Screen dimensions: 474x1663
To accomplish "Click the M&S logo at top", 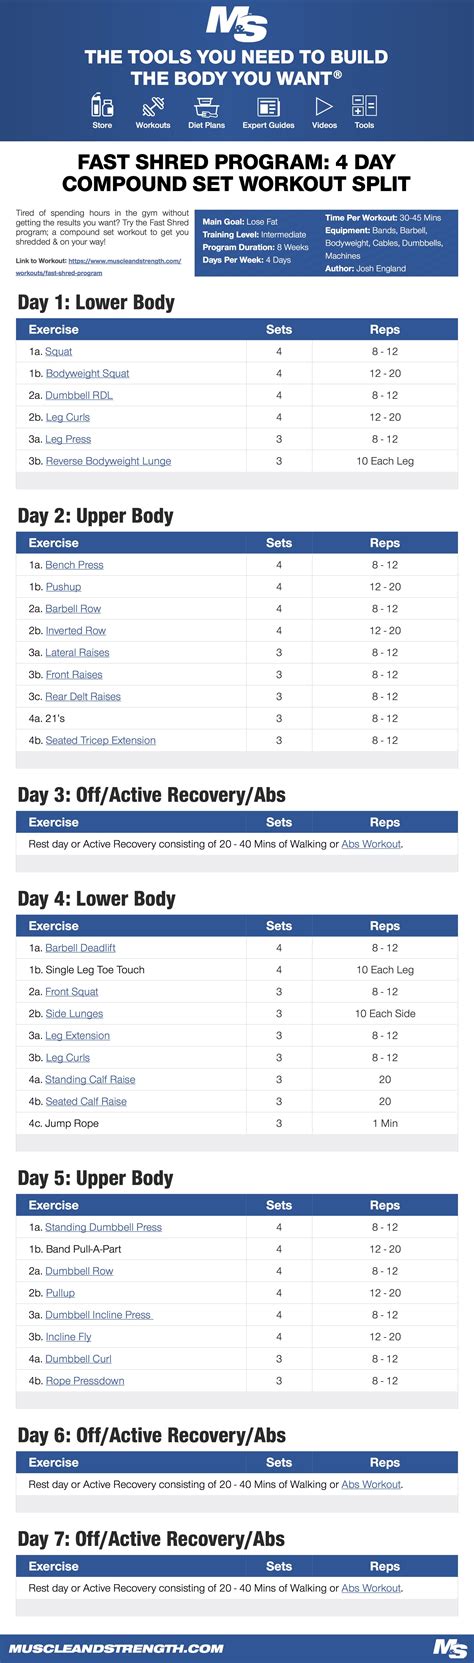I will pyautogui.click(x=236, y=22).
